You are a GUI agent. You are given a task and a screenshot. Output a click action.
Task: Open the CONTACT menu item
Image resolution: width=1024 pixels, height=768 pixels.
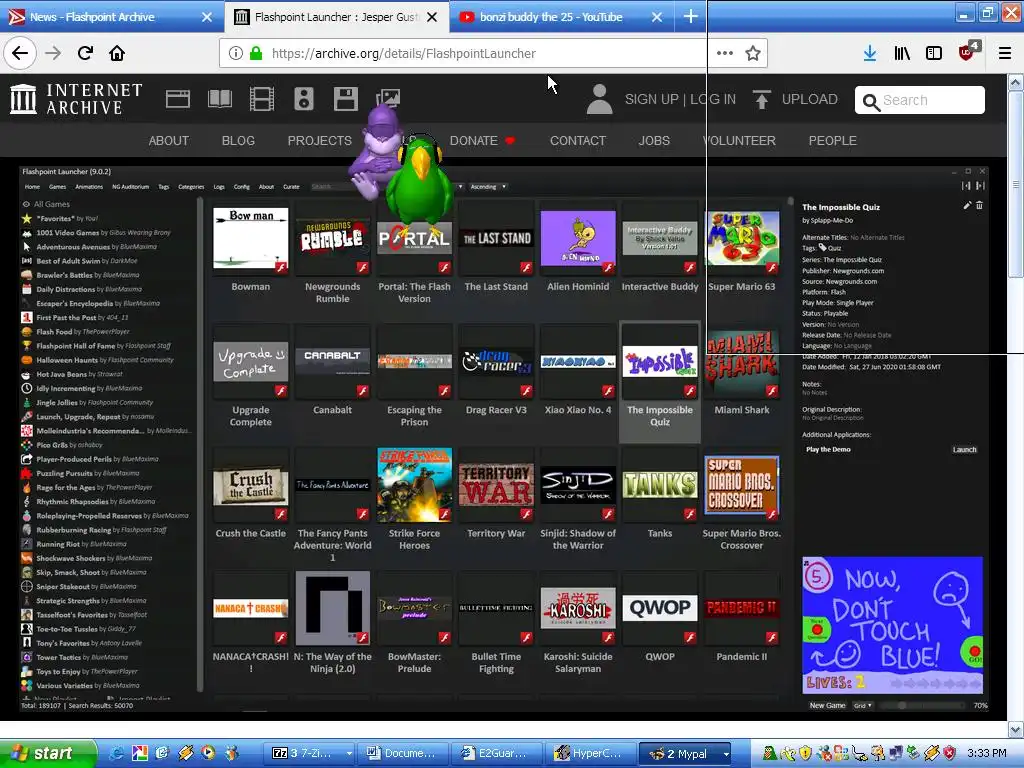(x=578, y=140)
